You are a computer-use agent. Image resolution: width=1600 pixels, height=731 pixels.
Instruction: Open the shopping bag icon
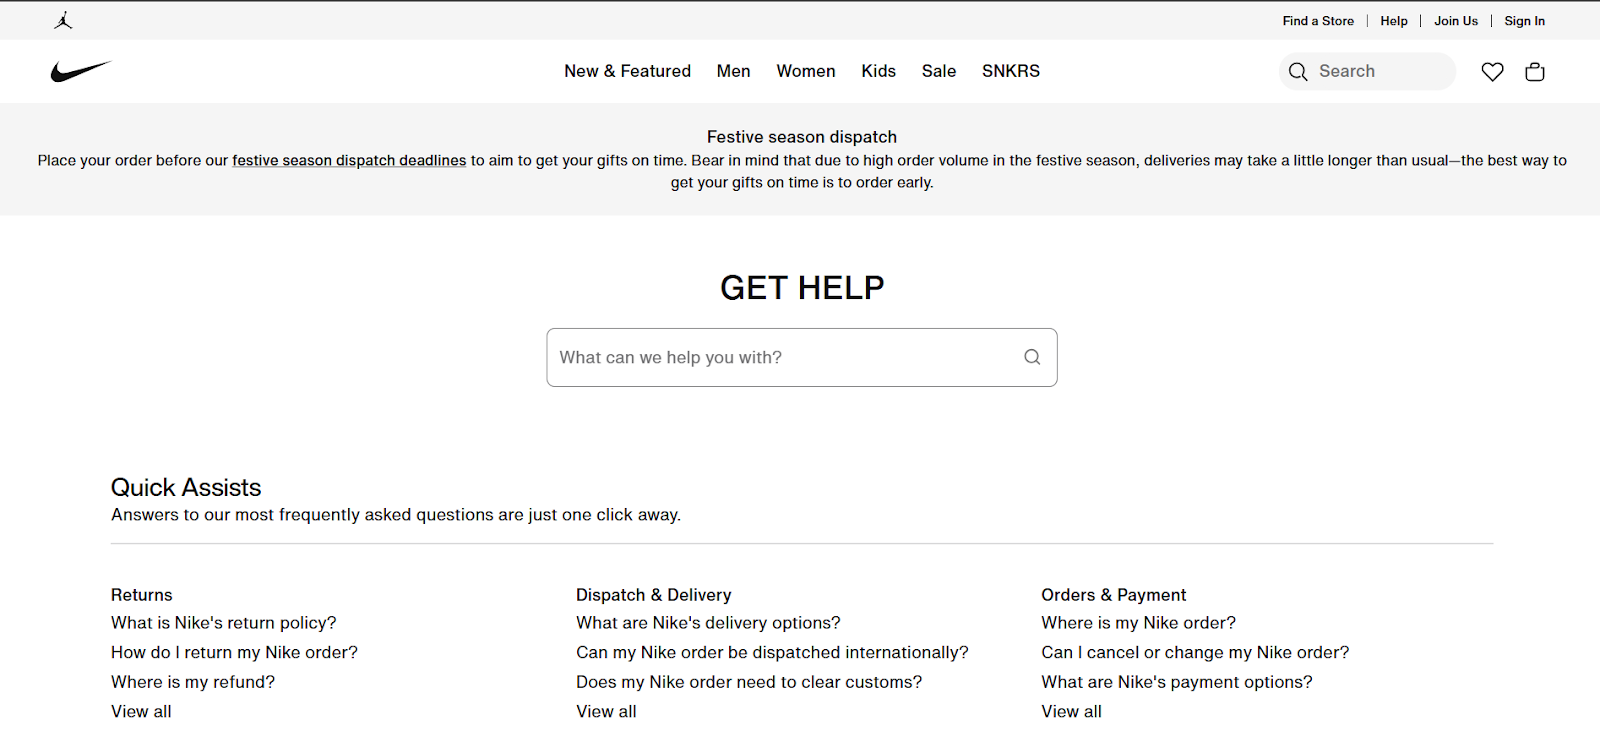[x=1535, y=72]
